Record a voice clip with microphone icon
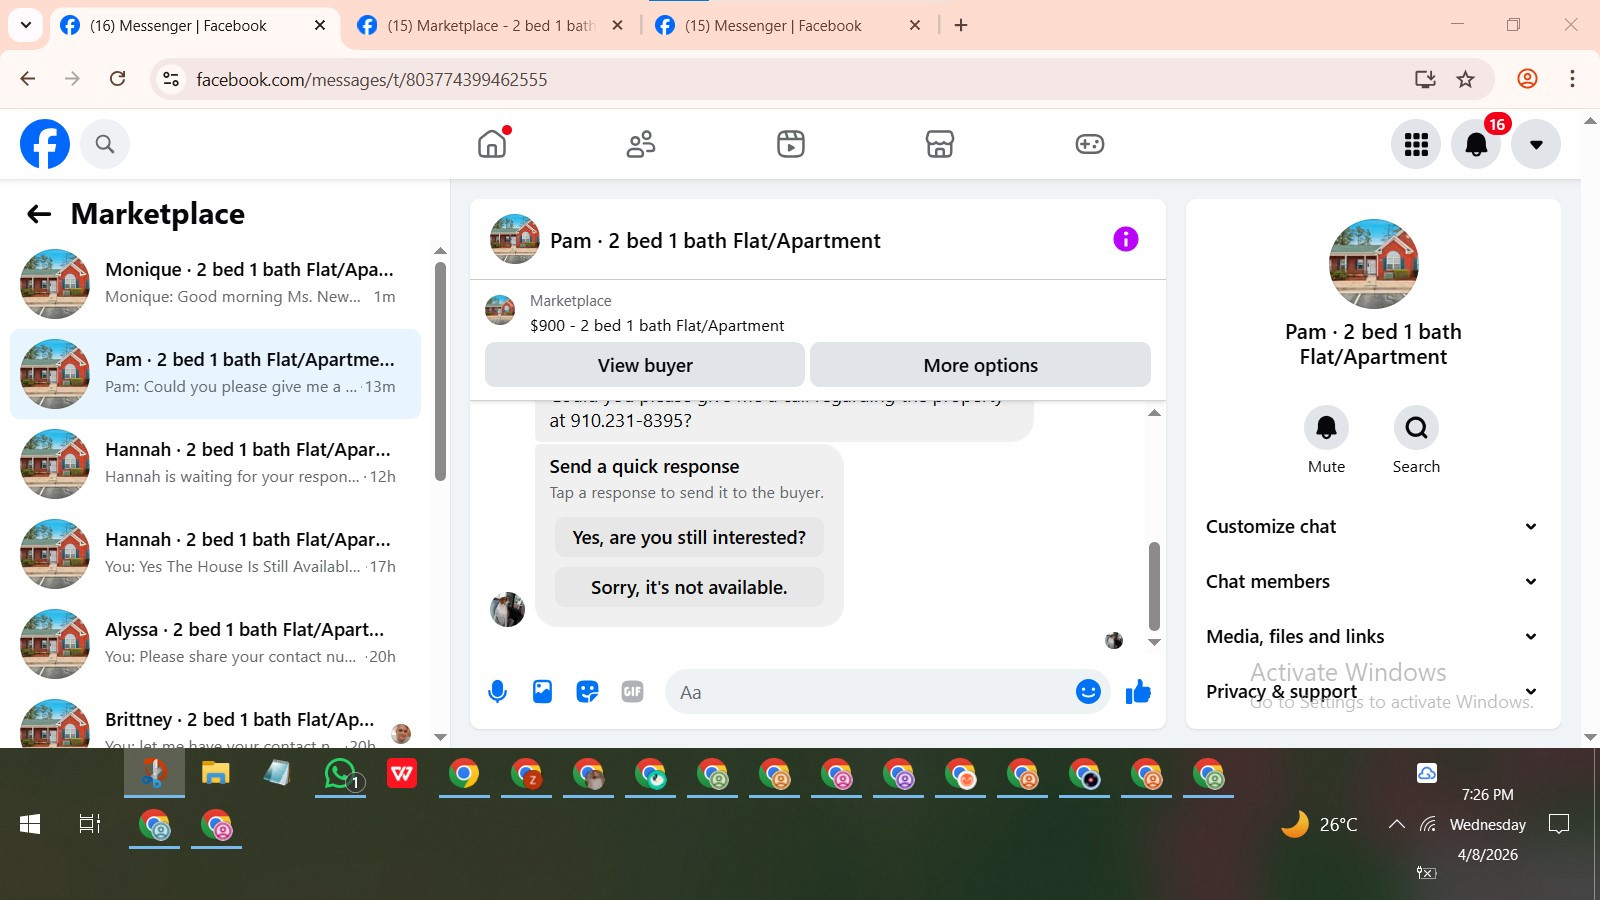The height and width of the screenshot is (900, 1600). tap(497, 692)
